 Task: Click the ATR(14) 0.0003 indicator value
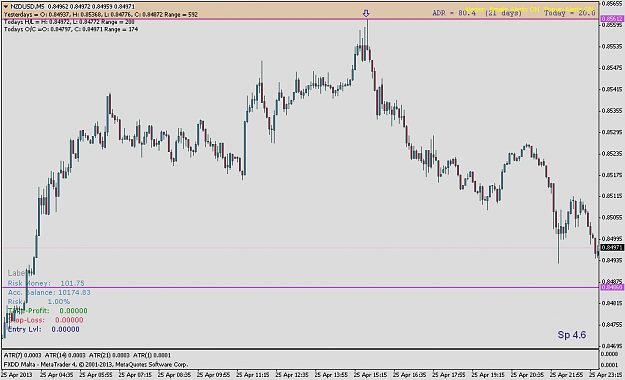pyautogui.click(x=65, y=355)
